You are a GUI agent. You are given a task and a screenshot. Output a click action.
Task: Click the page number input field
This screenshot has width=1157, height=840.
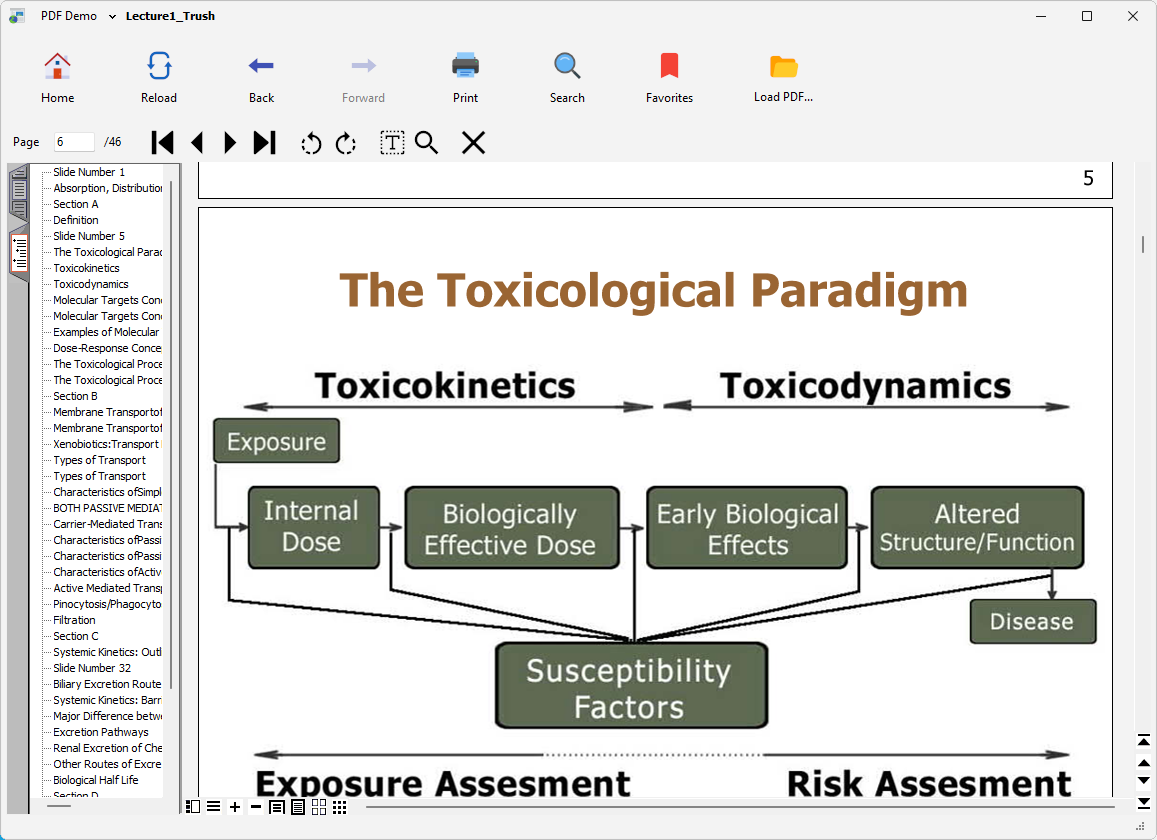coord(74,143)
